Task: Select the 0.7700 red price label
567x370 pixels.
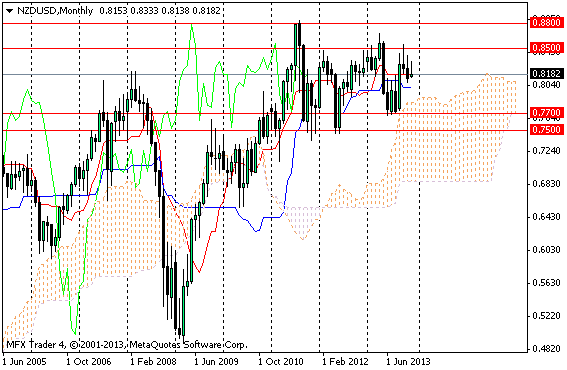Action: tap(546, 113)
